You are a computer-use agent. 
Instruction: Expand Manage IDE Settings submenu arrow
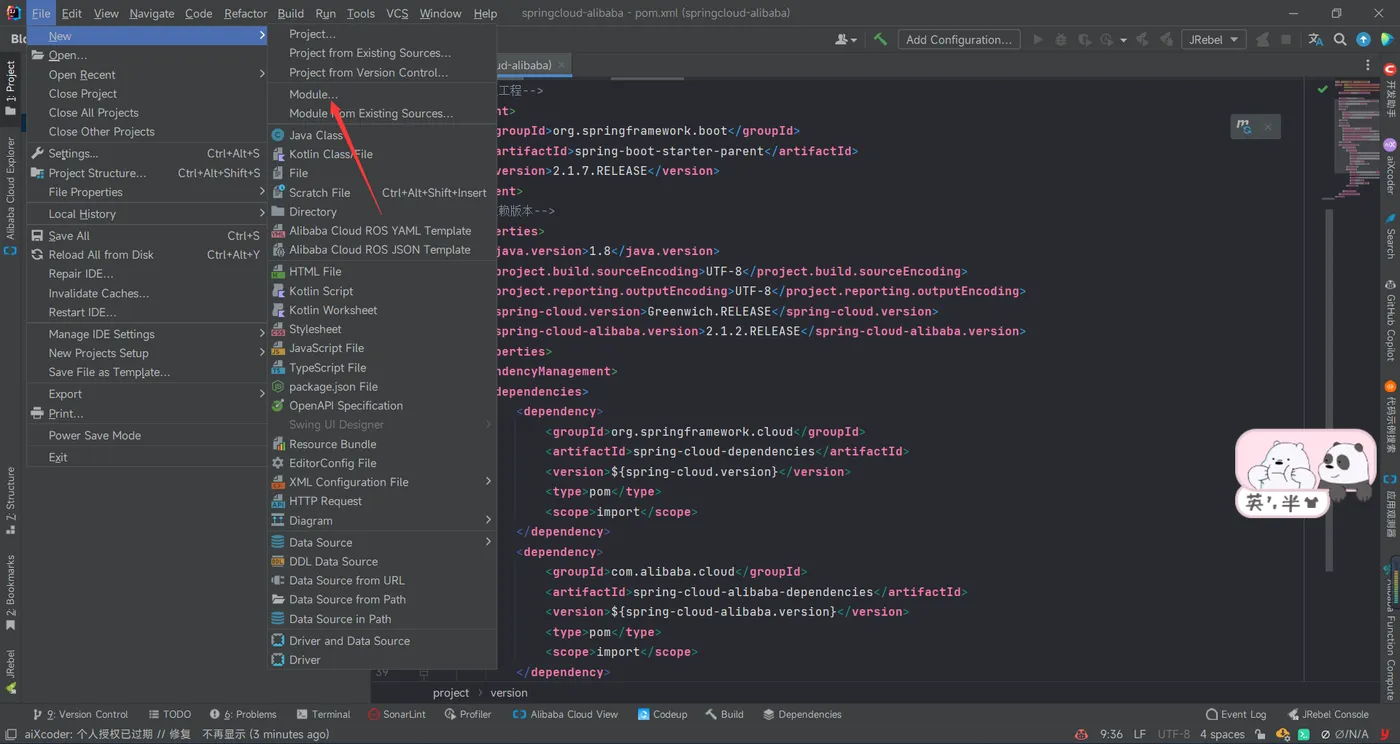(262, 333)
